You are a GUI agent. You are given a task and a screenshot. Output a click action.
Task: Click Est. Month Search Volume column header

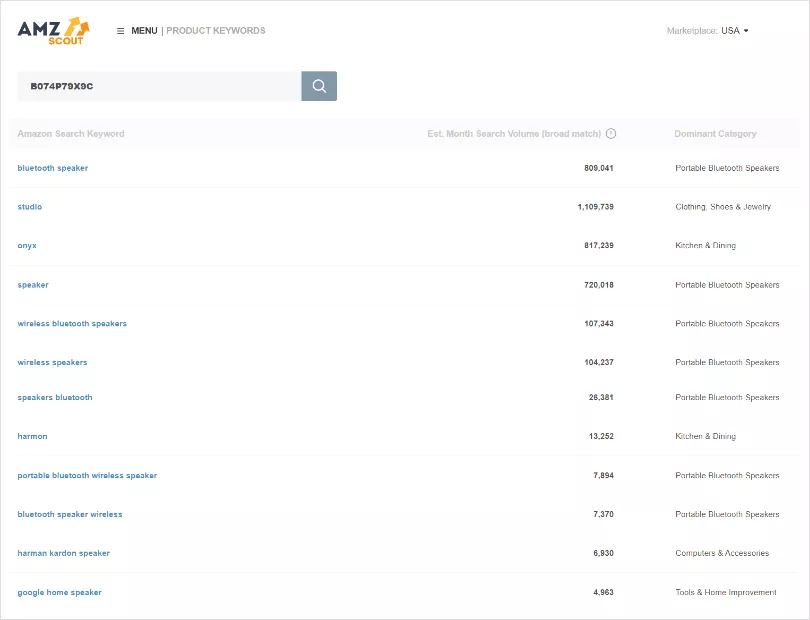coord(514,133)
